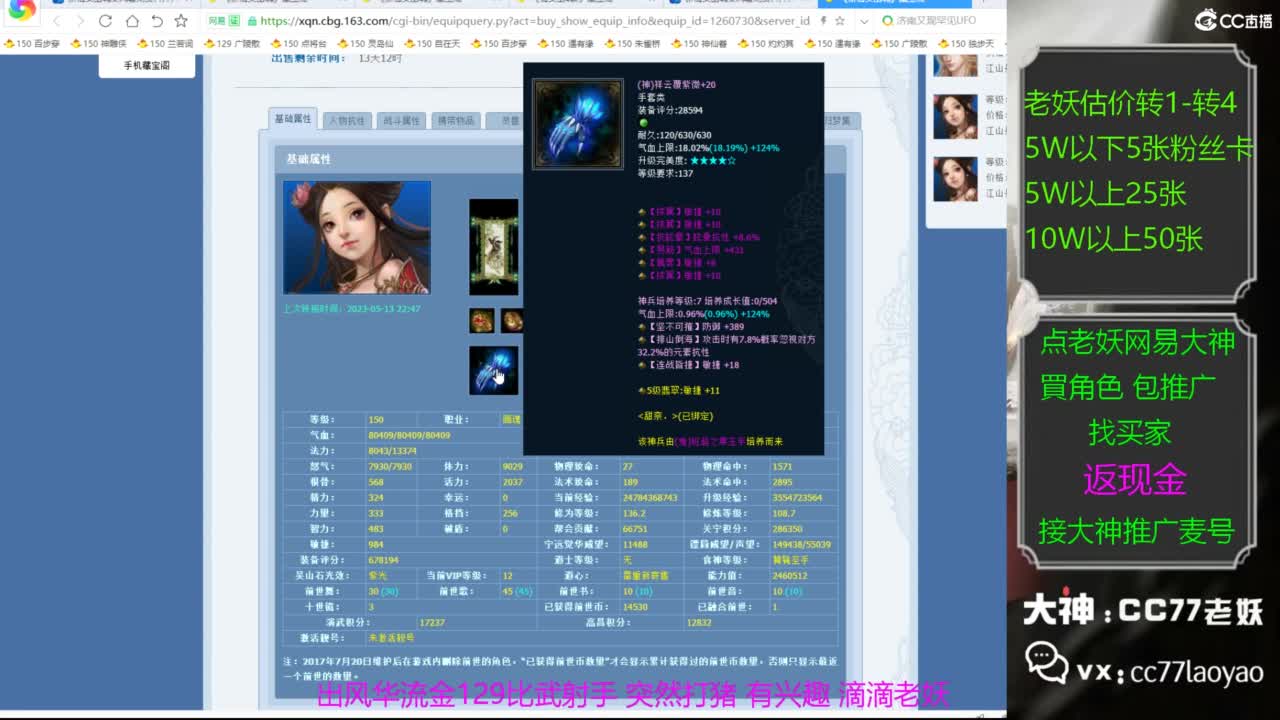This screenshot has height=720, width=1280.
Task: Click the 手机藏宝阁 menu item
Action: (x=147, y=65)
